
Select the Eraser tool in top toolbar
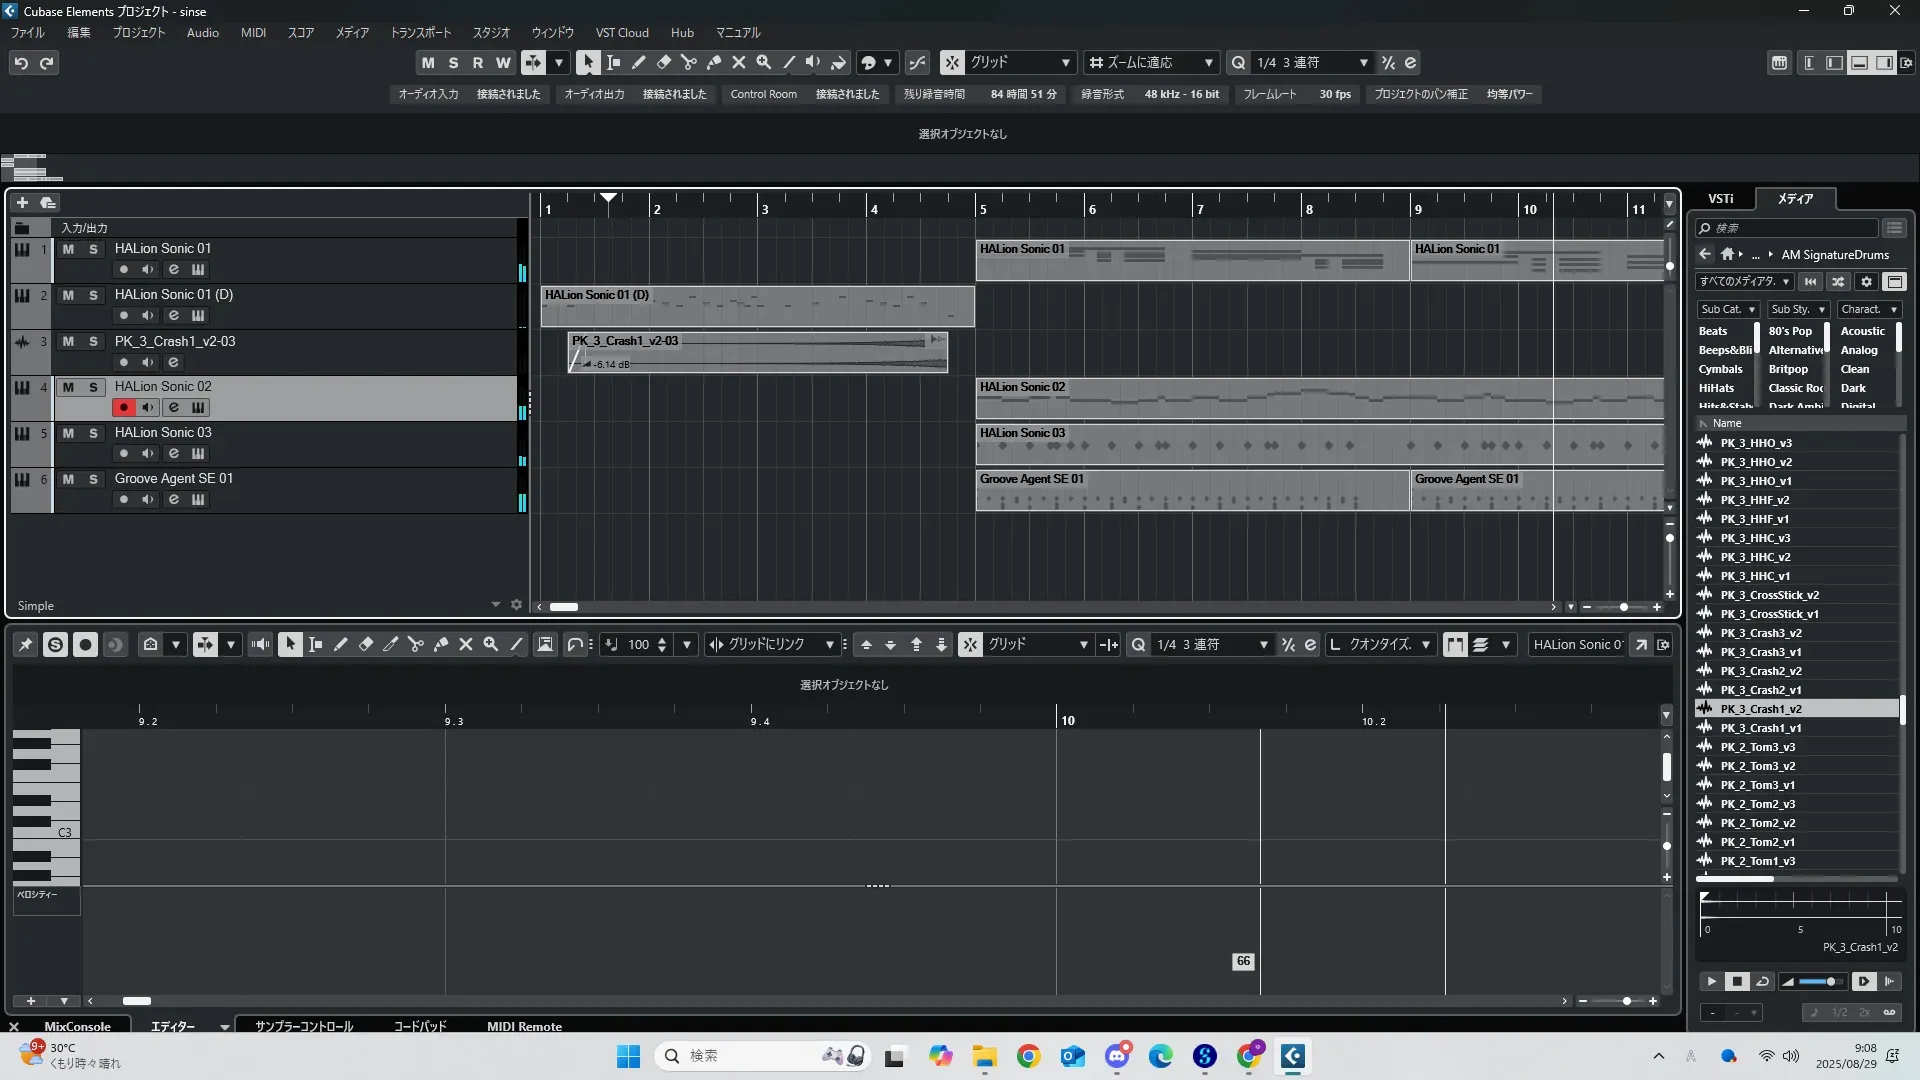pyautogui.click(x=664, y=62)
